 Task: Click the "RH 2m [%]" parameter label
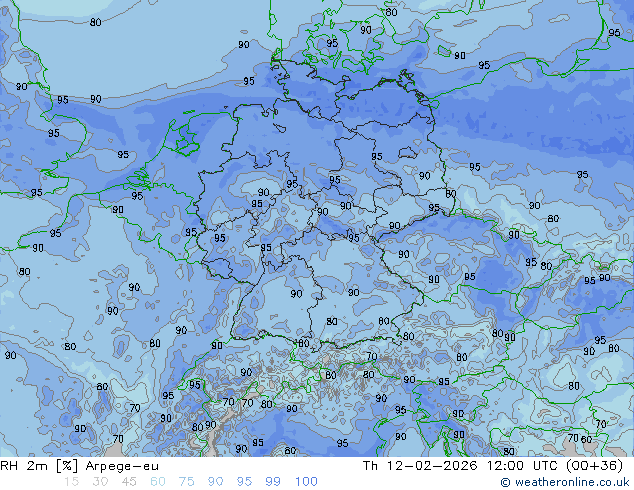[x=39, y=466]
